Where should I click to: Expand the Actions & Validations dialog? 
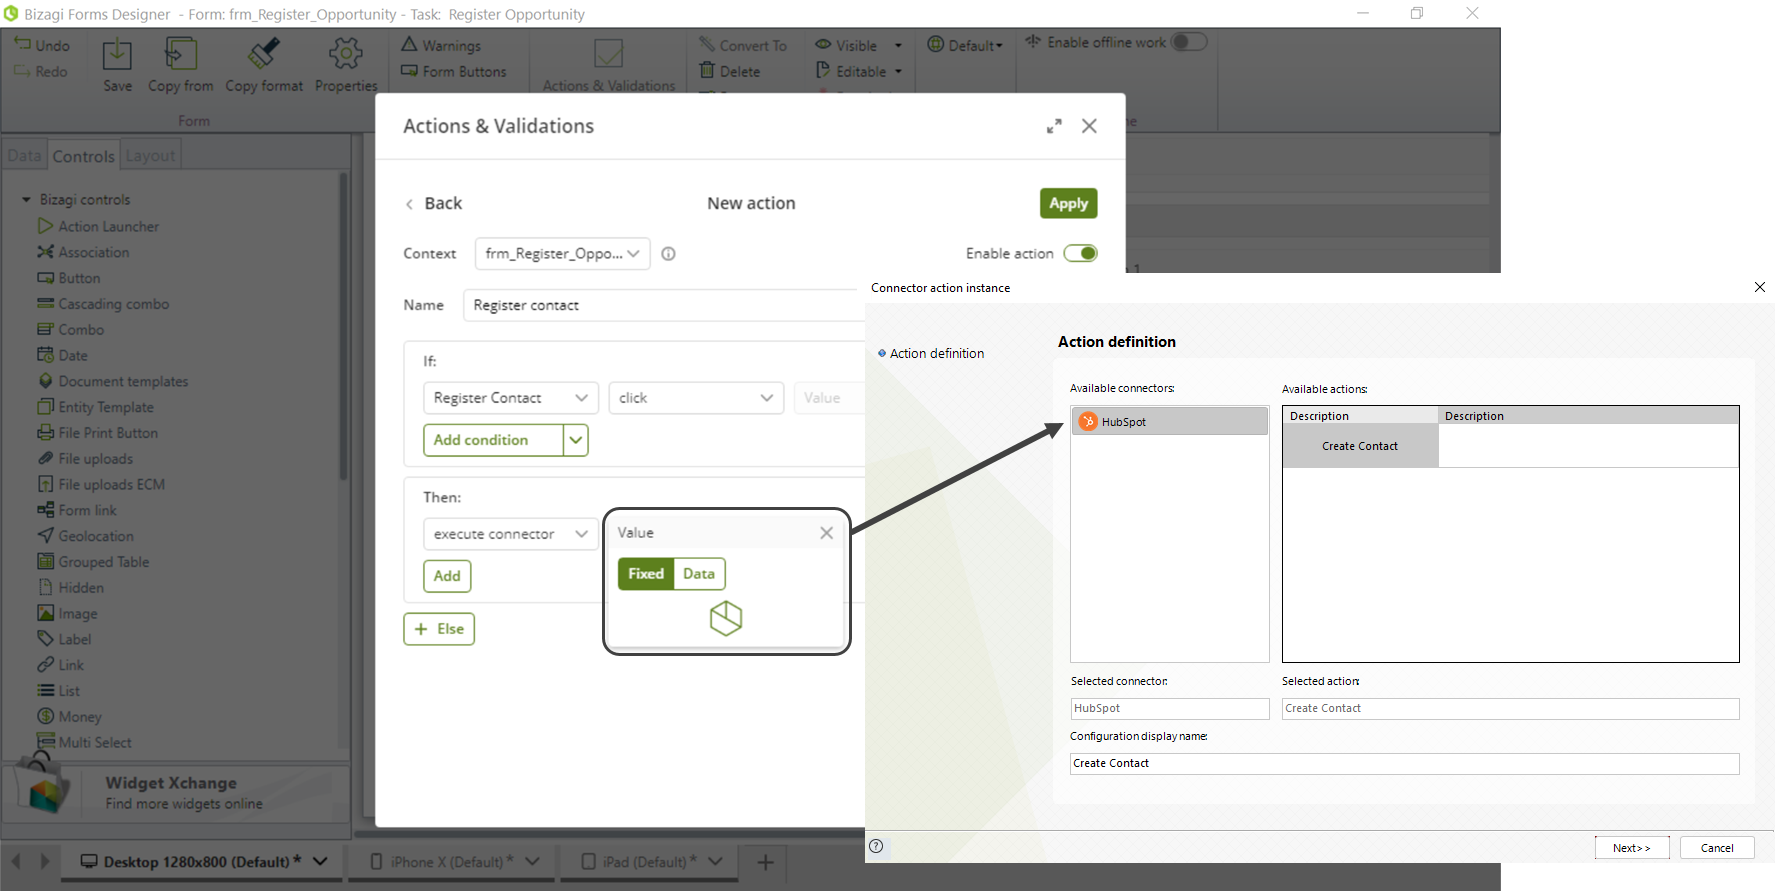(x=1054, y=126)
